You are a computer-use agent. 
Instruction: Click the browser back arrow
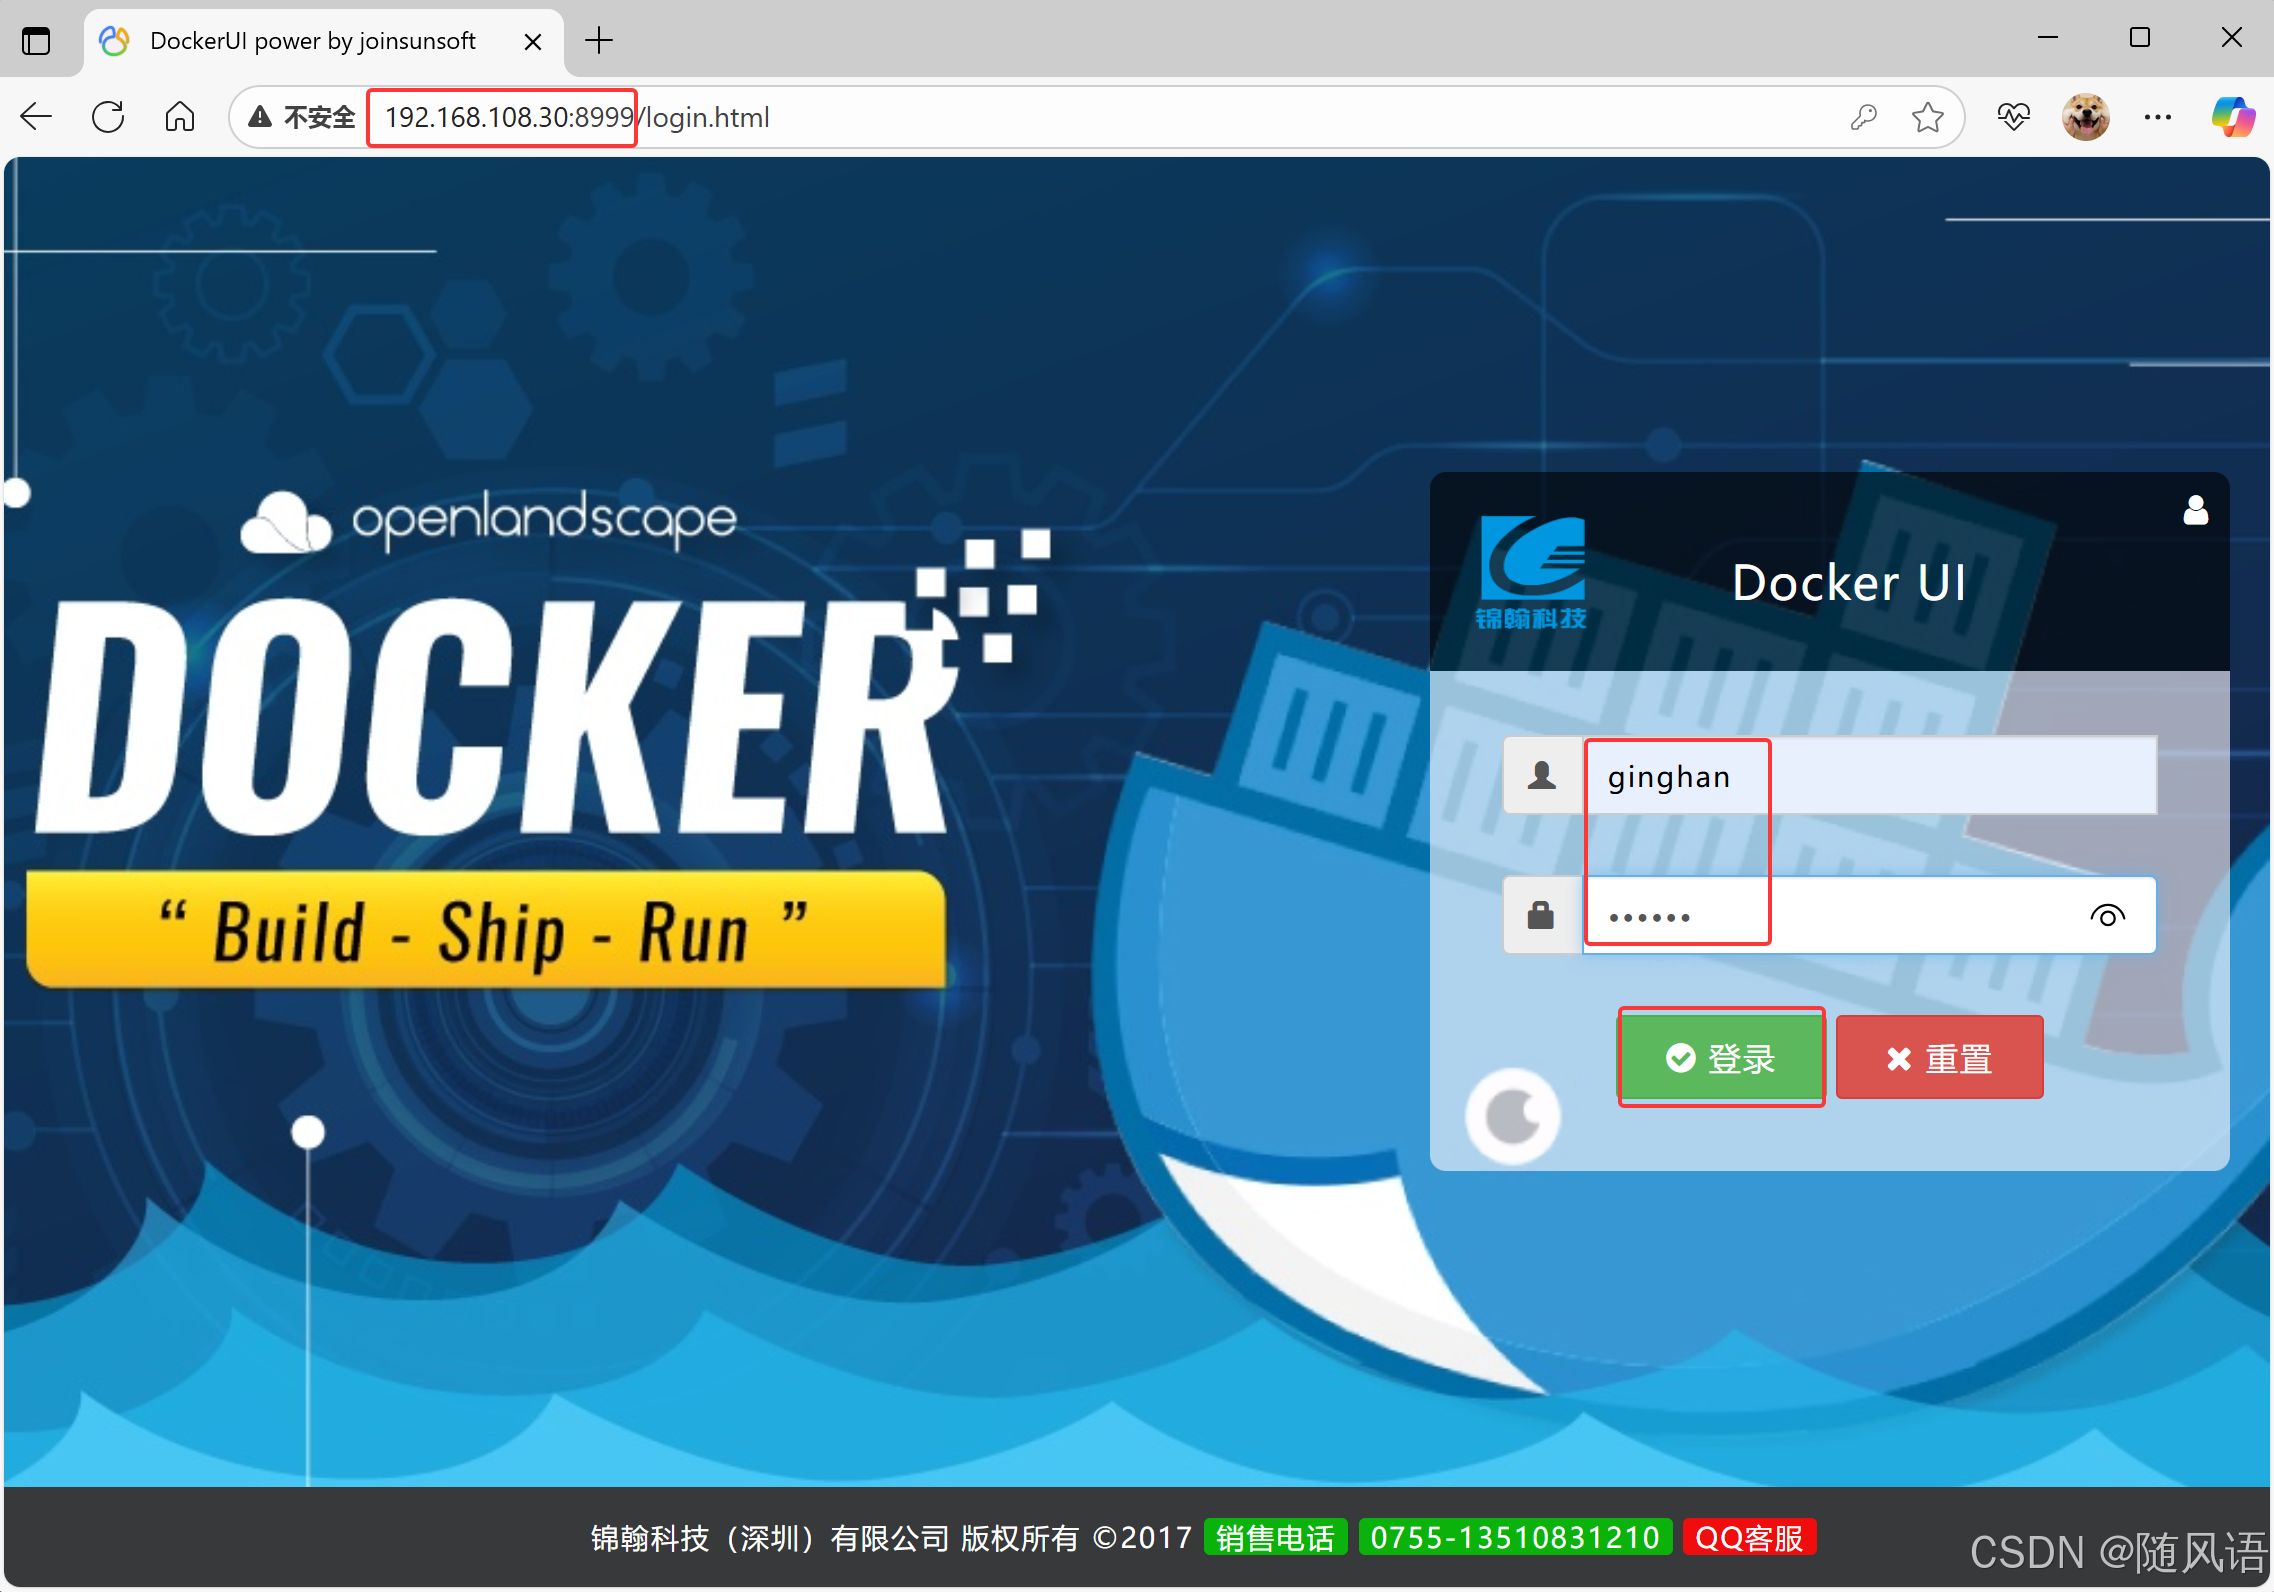pyautogui.click(x=36, y=117)
